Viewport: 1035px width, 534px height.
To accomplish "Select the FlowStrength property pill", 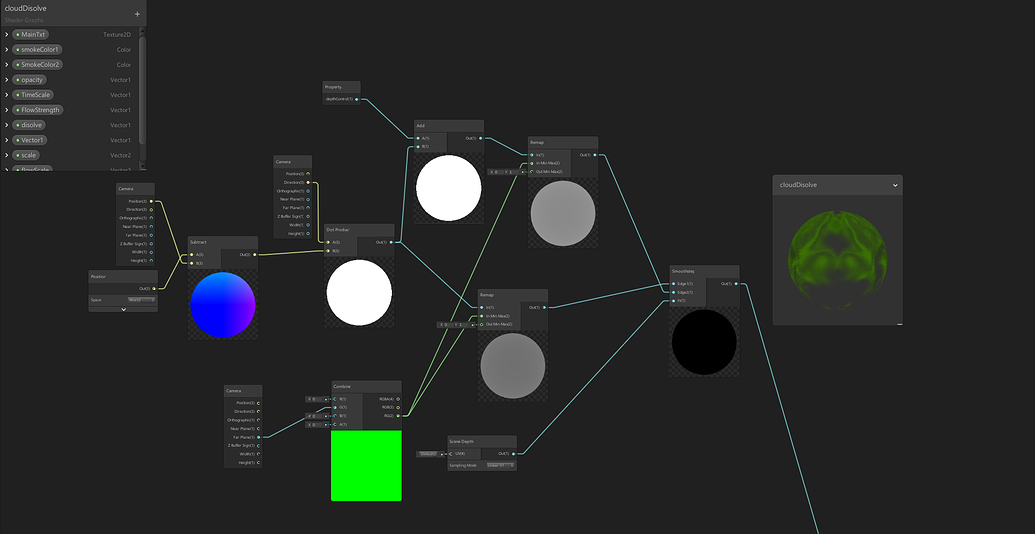I will click(x=38, y=110).
